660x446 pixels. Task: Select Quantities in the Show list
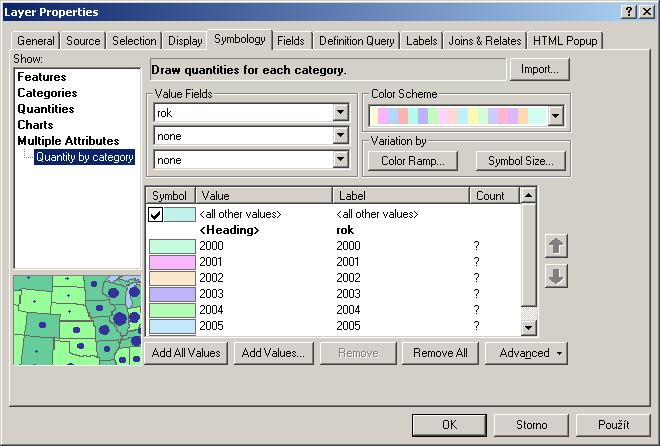tap(45, 109)
